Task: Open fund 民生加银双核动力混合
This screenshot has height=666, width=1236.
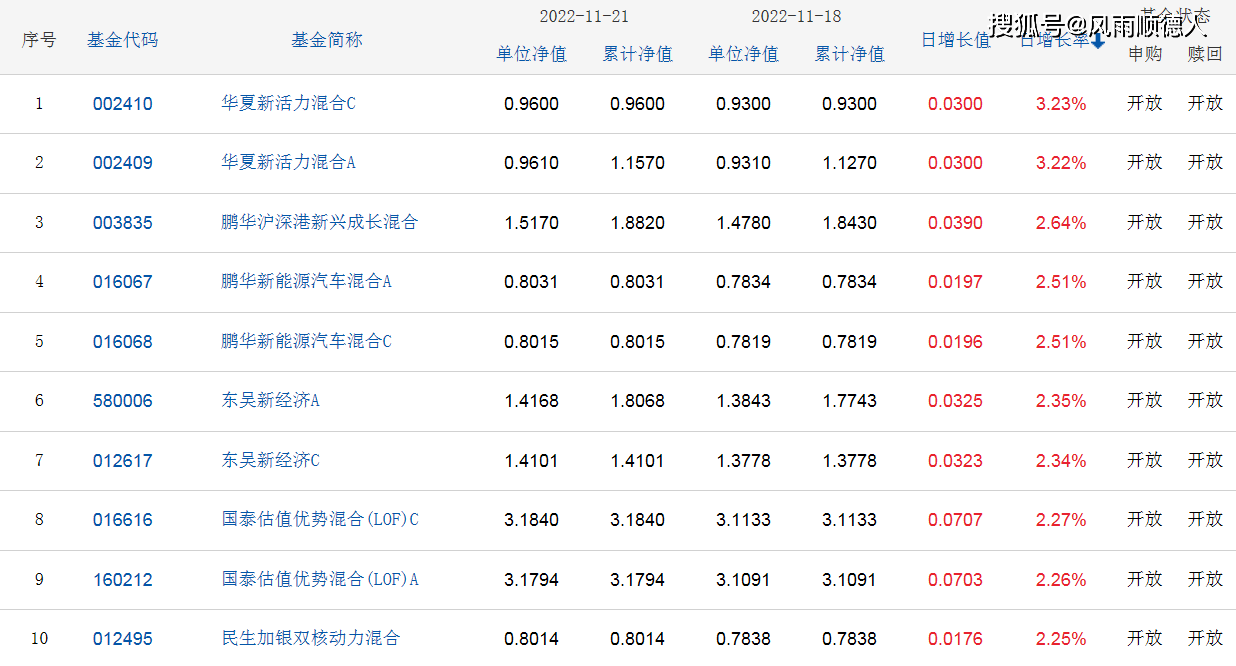Action: [310, 638]
